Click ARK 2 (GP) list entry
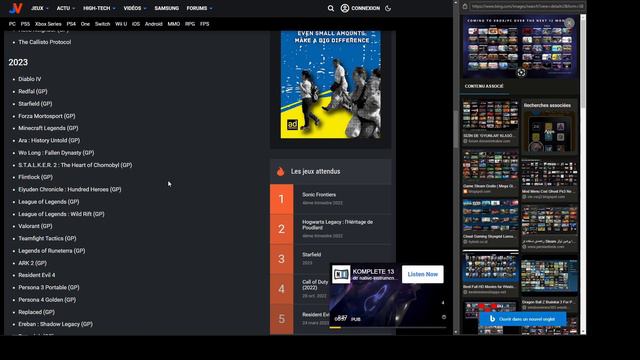Screen dimensions: 640x360 [32, 263]
